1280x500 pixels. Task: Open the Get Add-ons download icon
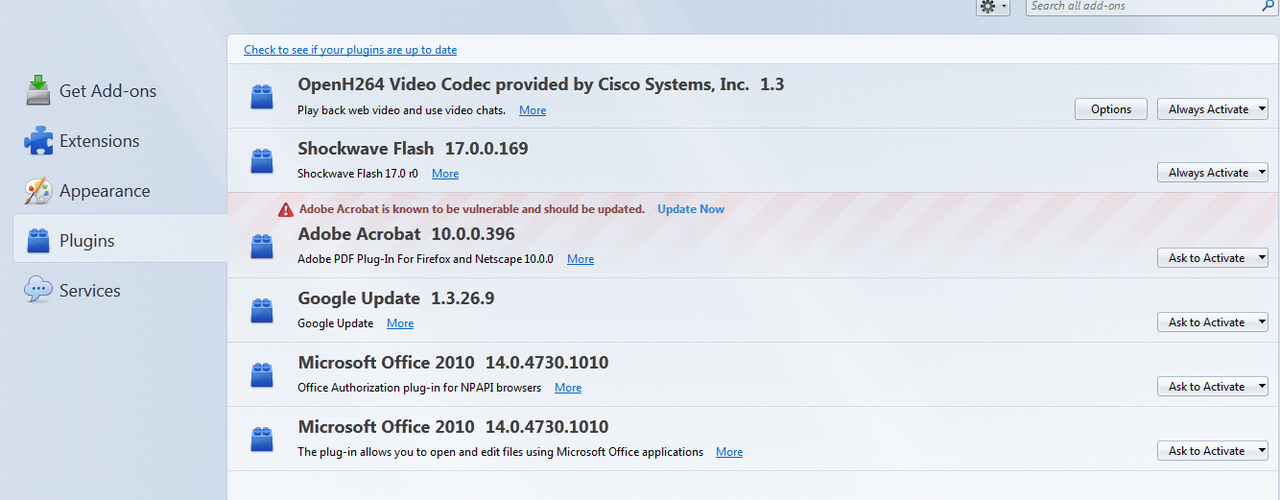click(38, 90)
